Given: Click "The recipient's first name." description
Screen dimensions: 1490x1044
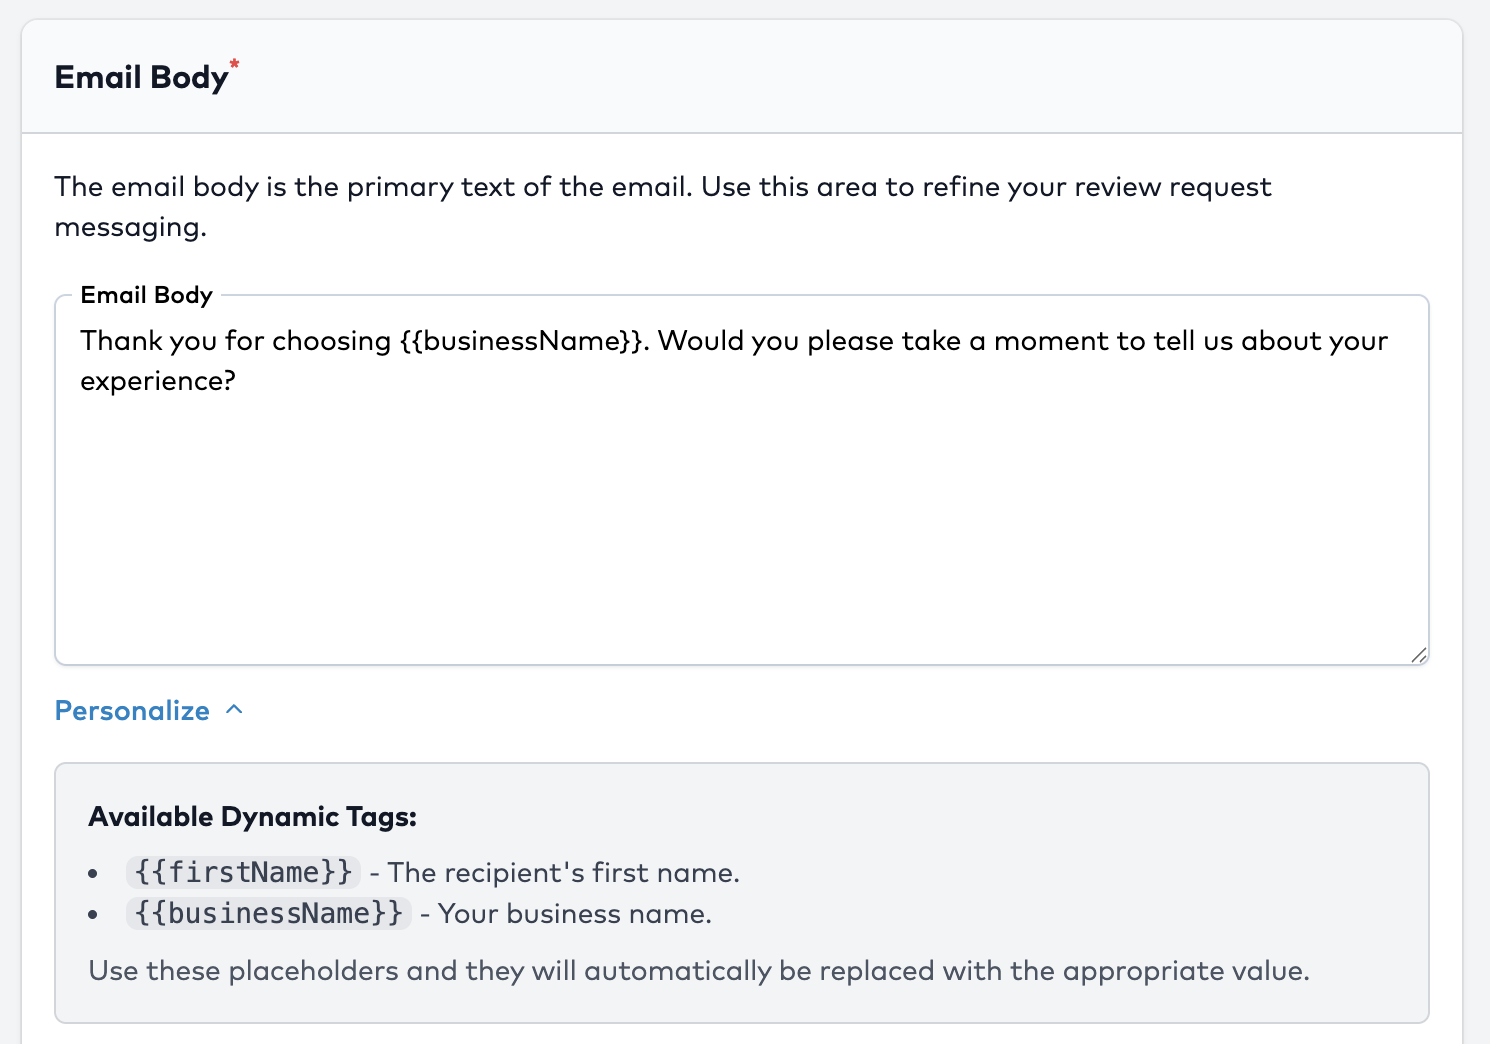Looking at the screenshot, I should click(x=563, y=873).
